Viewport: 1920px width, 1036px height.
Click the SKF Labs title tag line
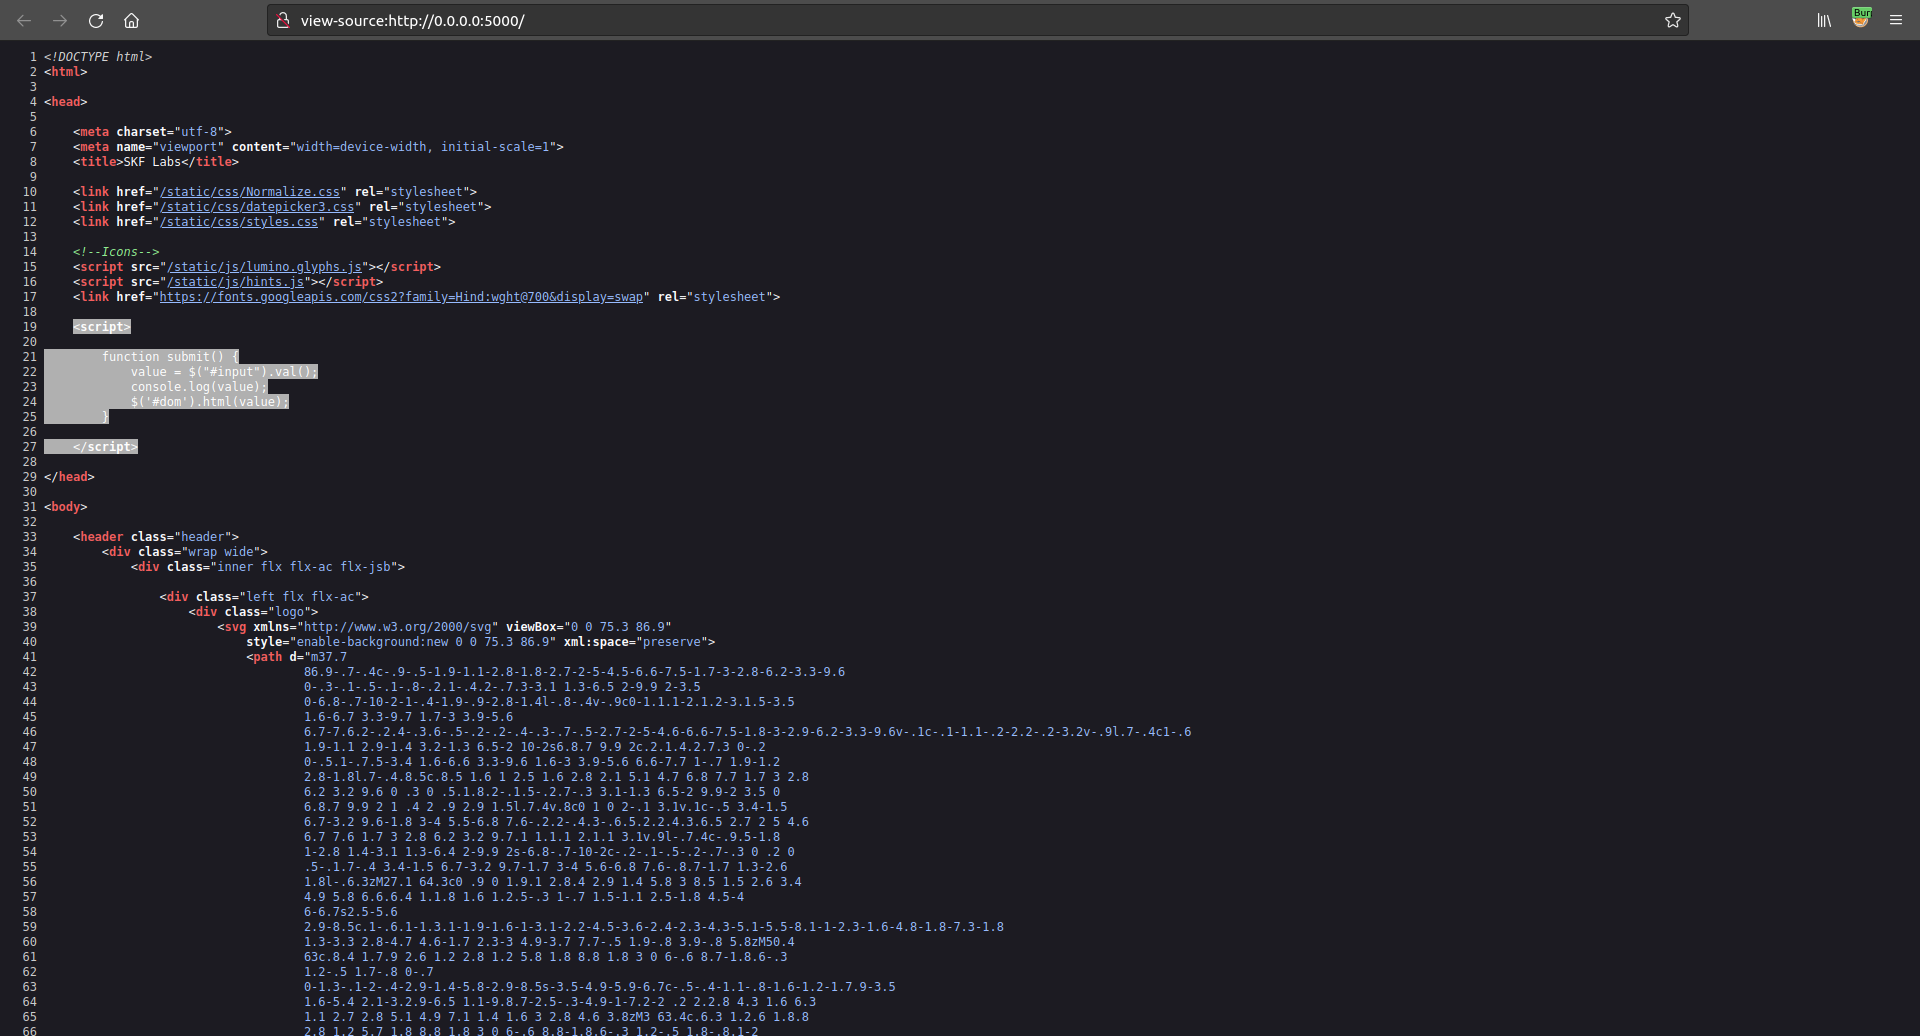pos(155,162)
